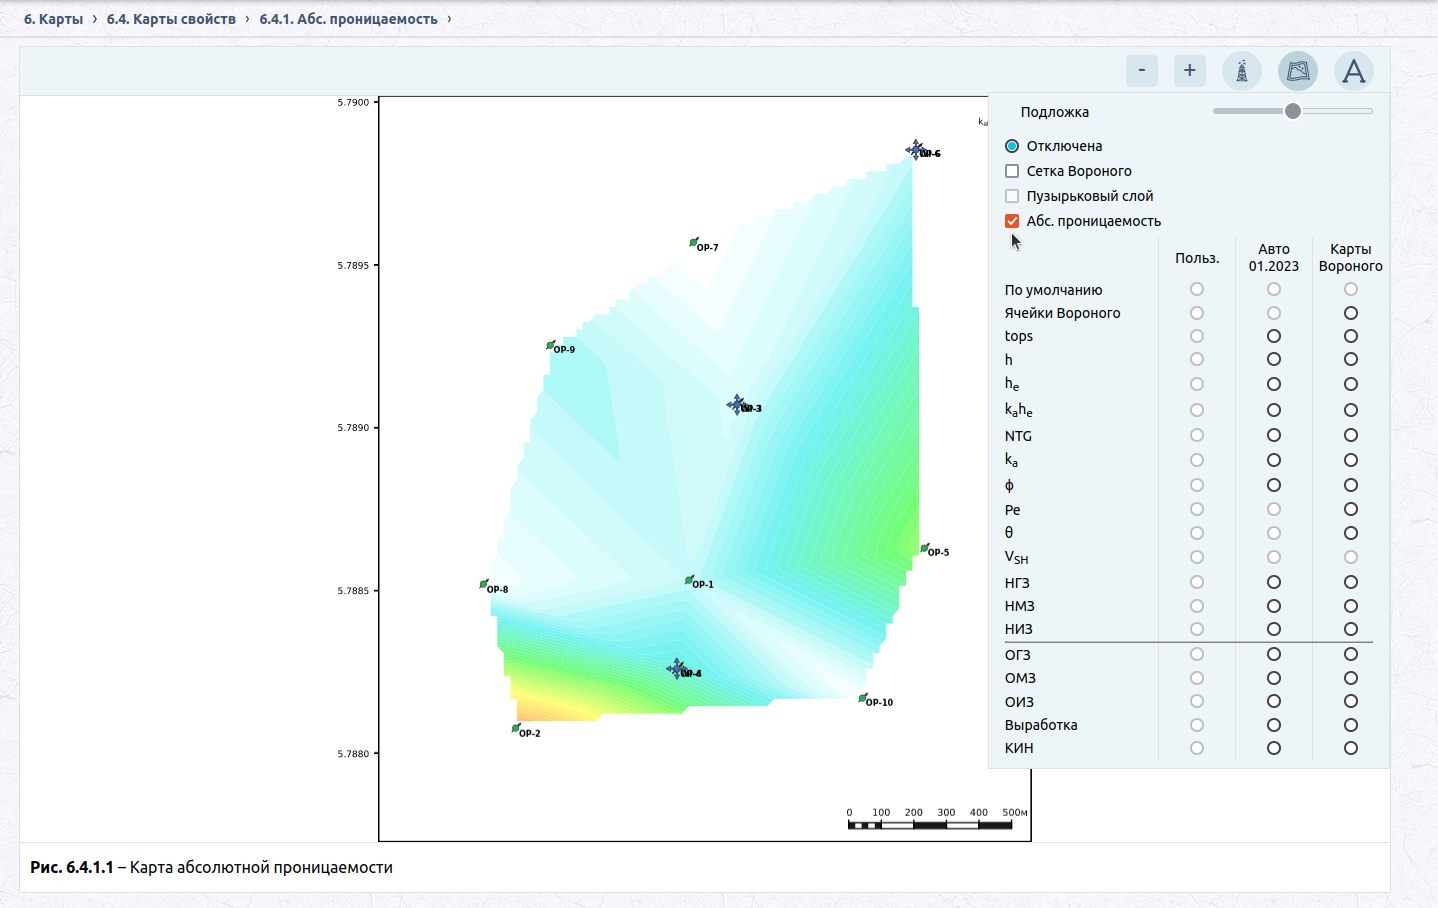Enable the 'Пузырьковый слой' checkbox
1438x908 pixels.
click(1012, 196)
